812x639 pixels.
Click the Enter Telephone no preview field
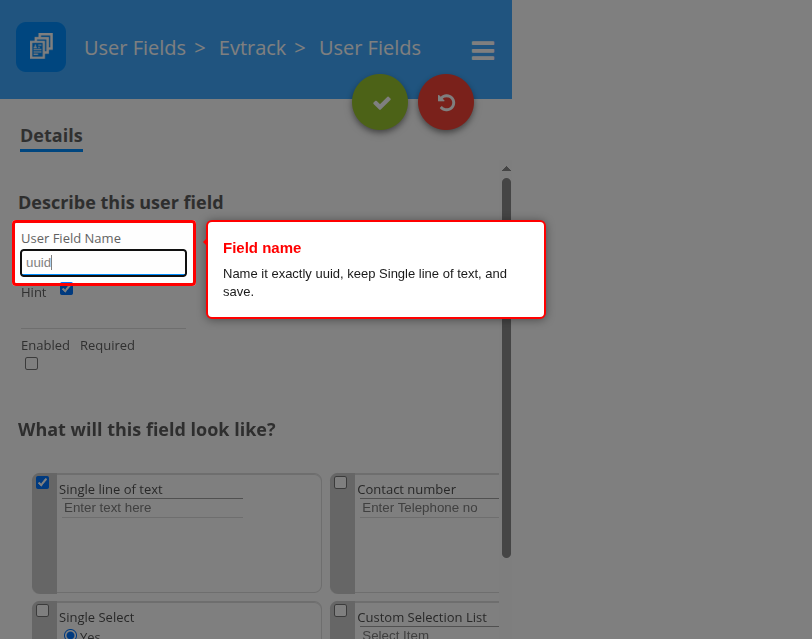pyautogui.click(x=429, y=508)
